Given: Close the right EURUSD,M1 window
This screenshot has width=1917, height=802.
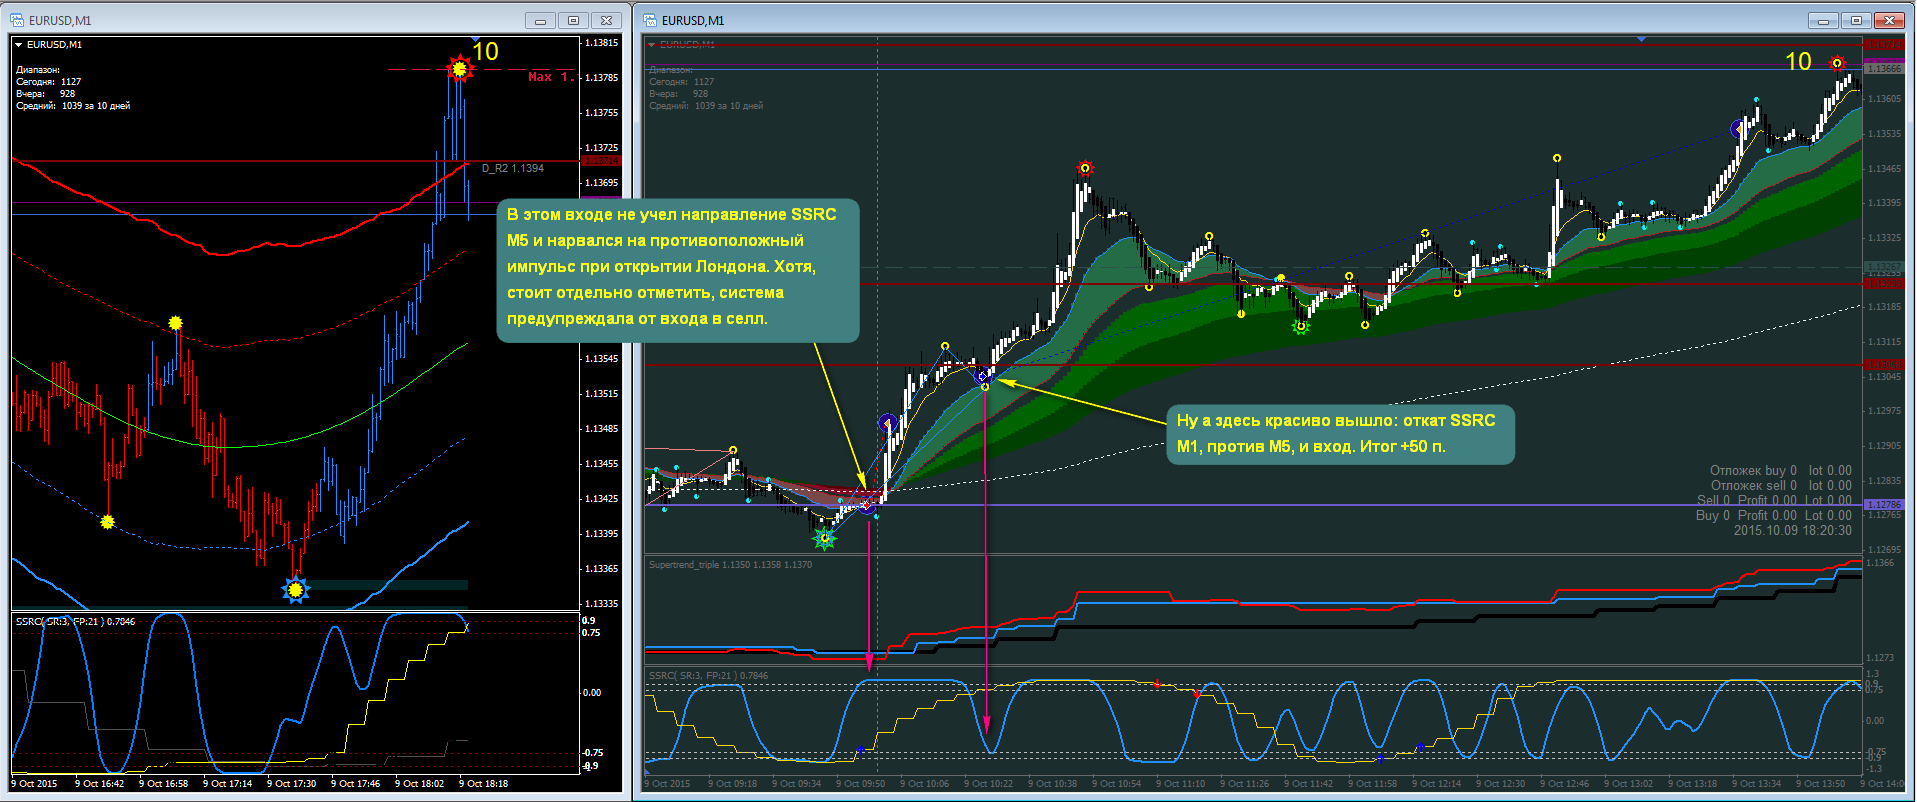Looking at the screenshot, I should tap(1890, 20).
